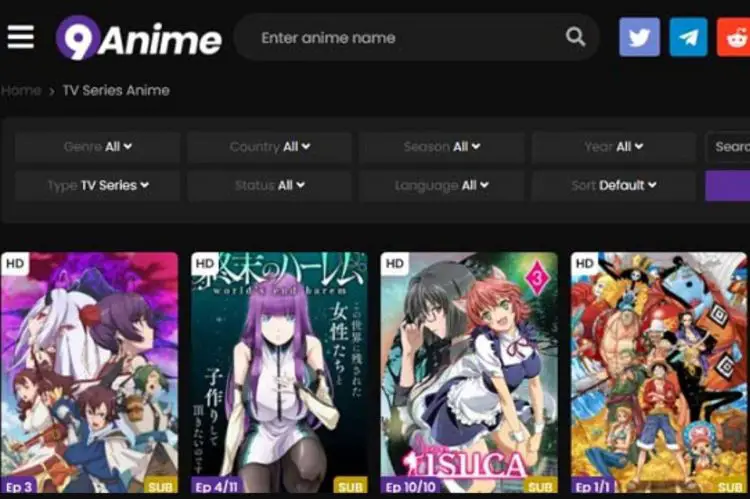Go to Home breadcrumb link
This screenshot has height=499, width=750.
(x=21, y=90)
